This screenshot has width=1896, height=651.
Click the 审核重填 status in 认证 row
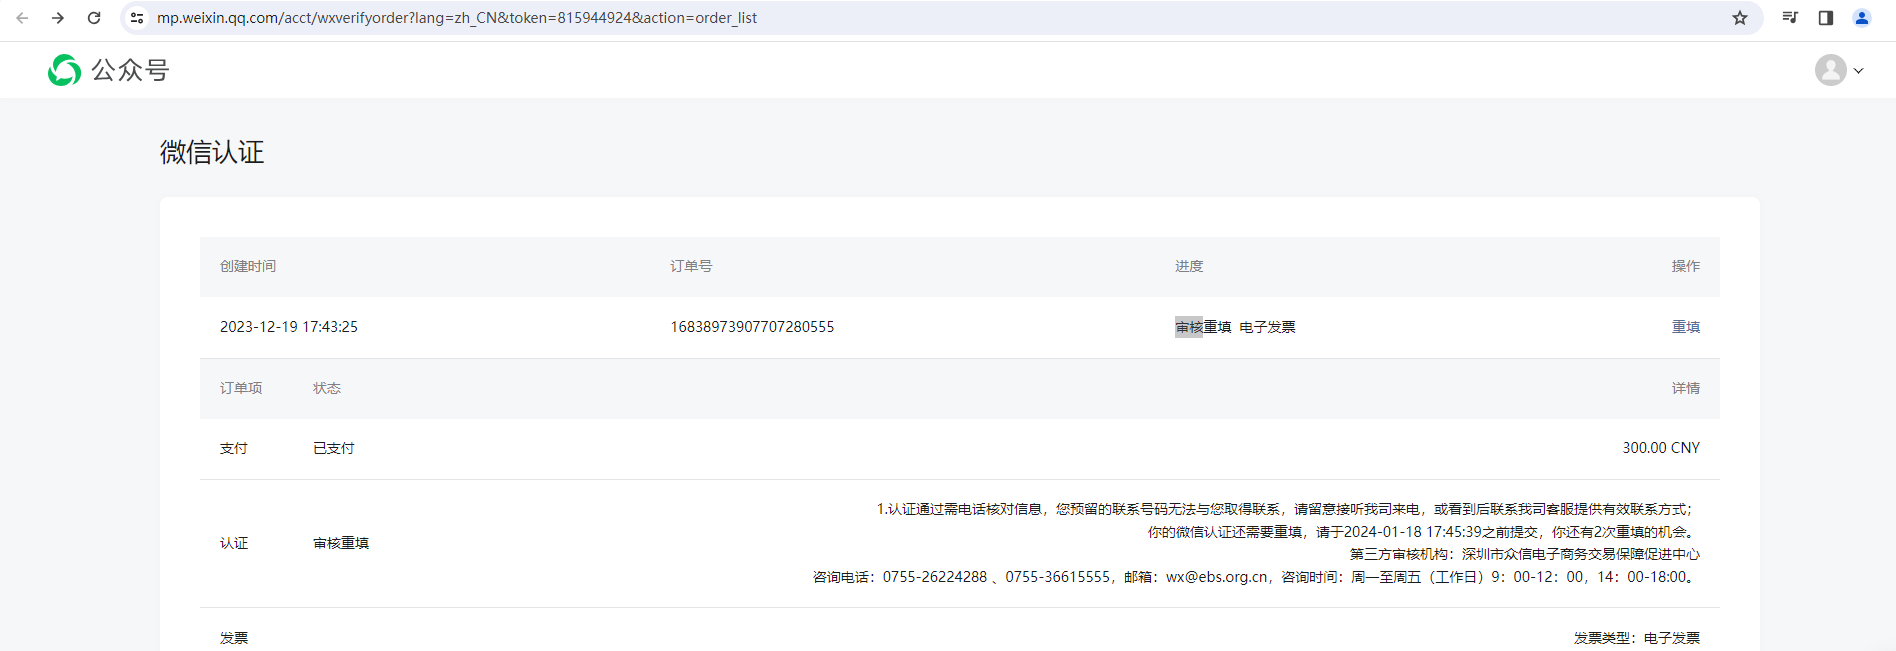coord(341,543)
